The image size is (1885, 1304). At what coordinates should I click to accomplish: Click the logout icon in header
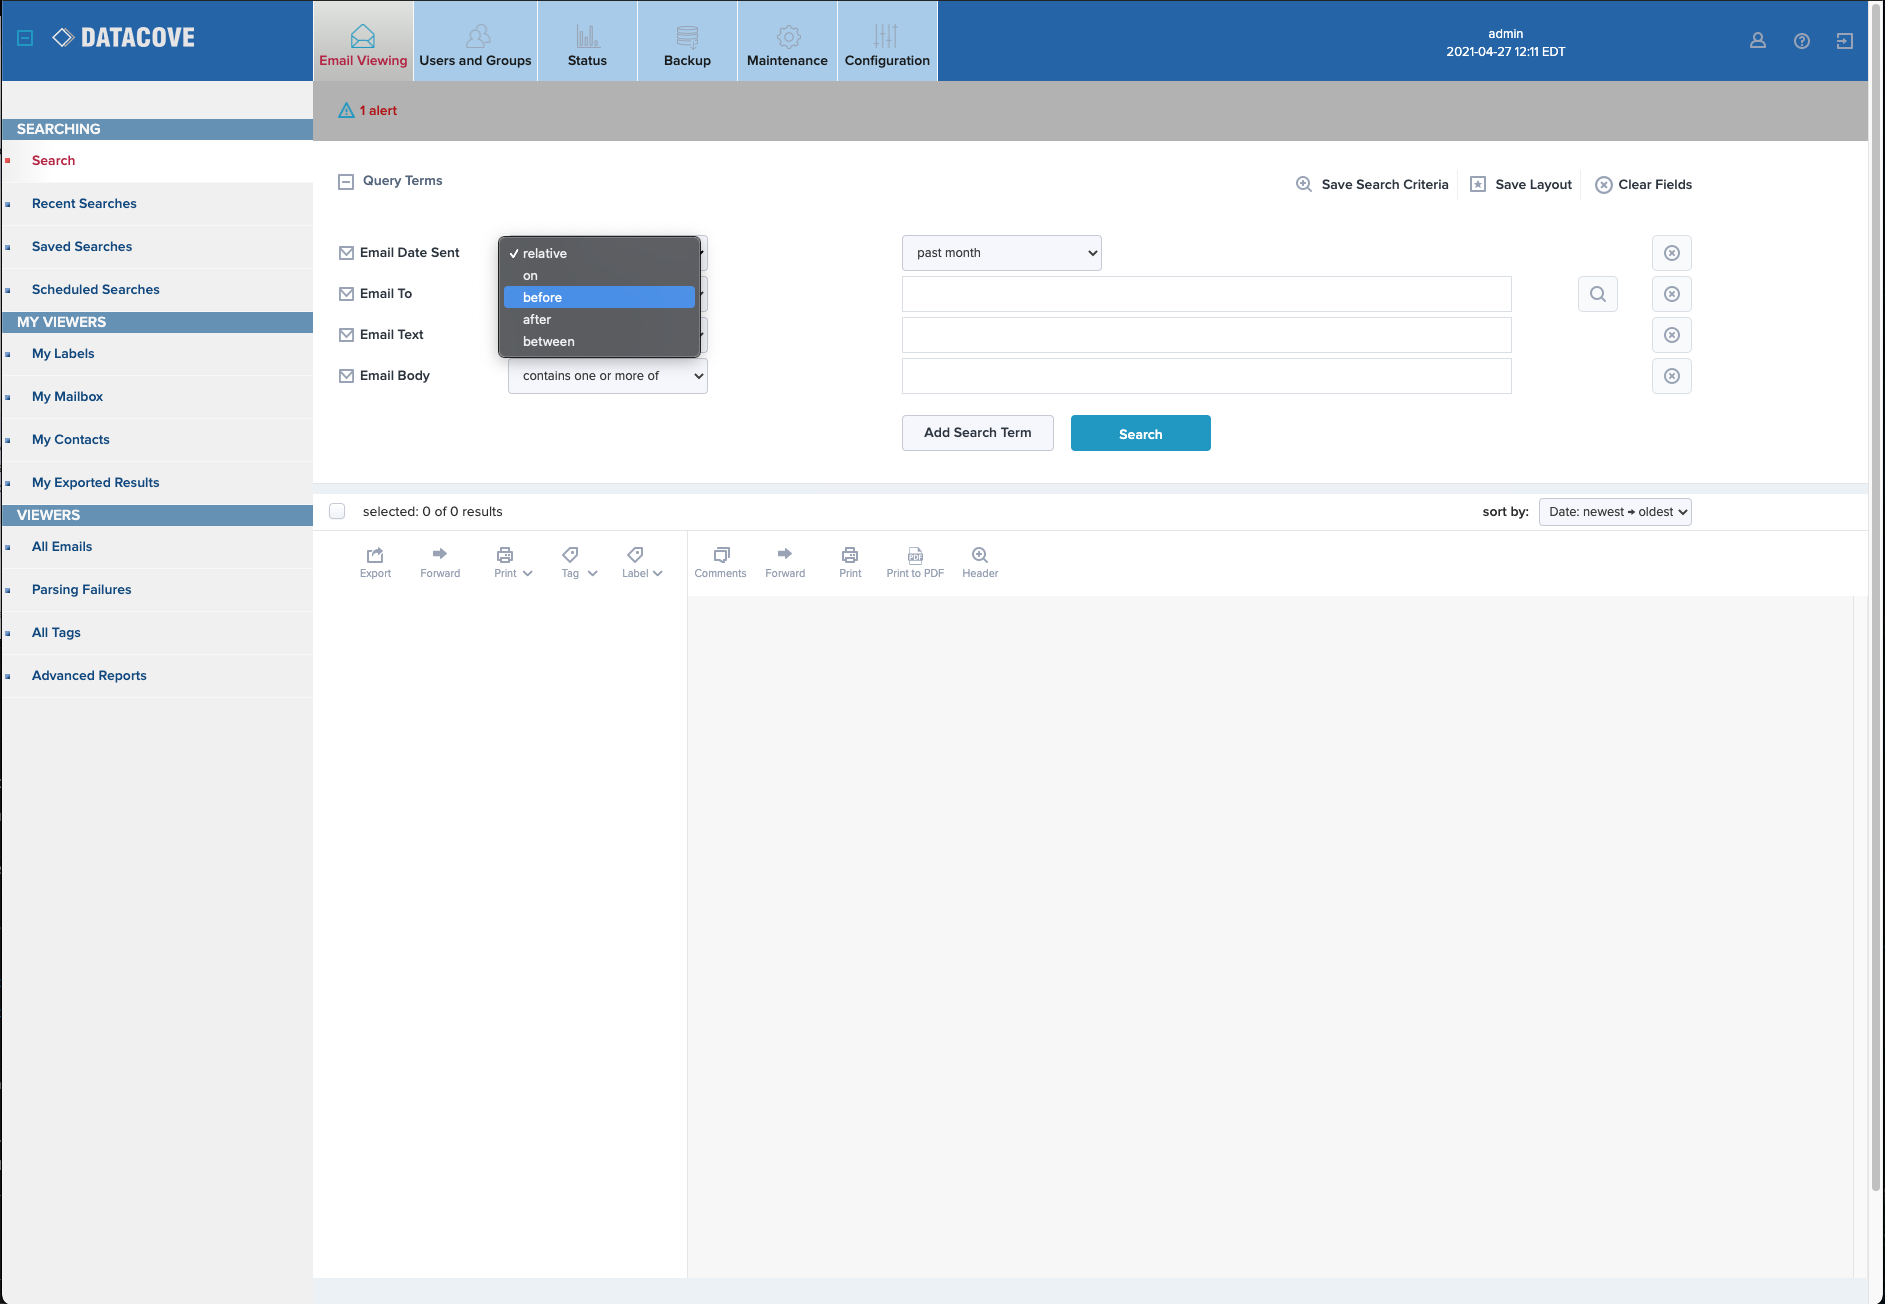[1845, 41]
